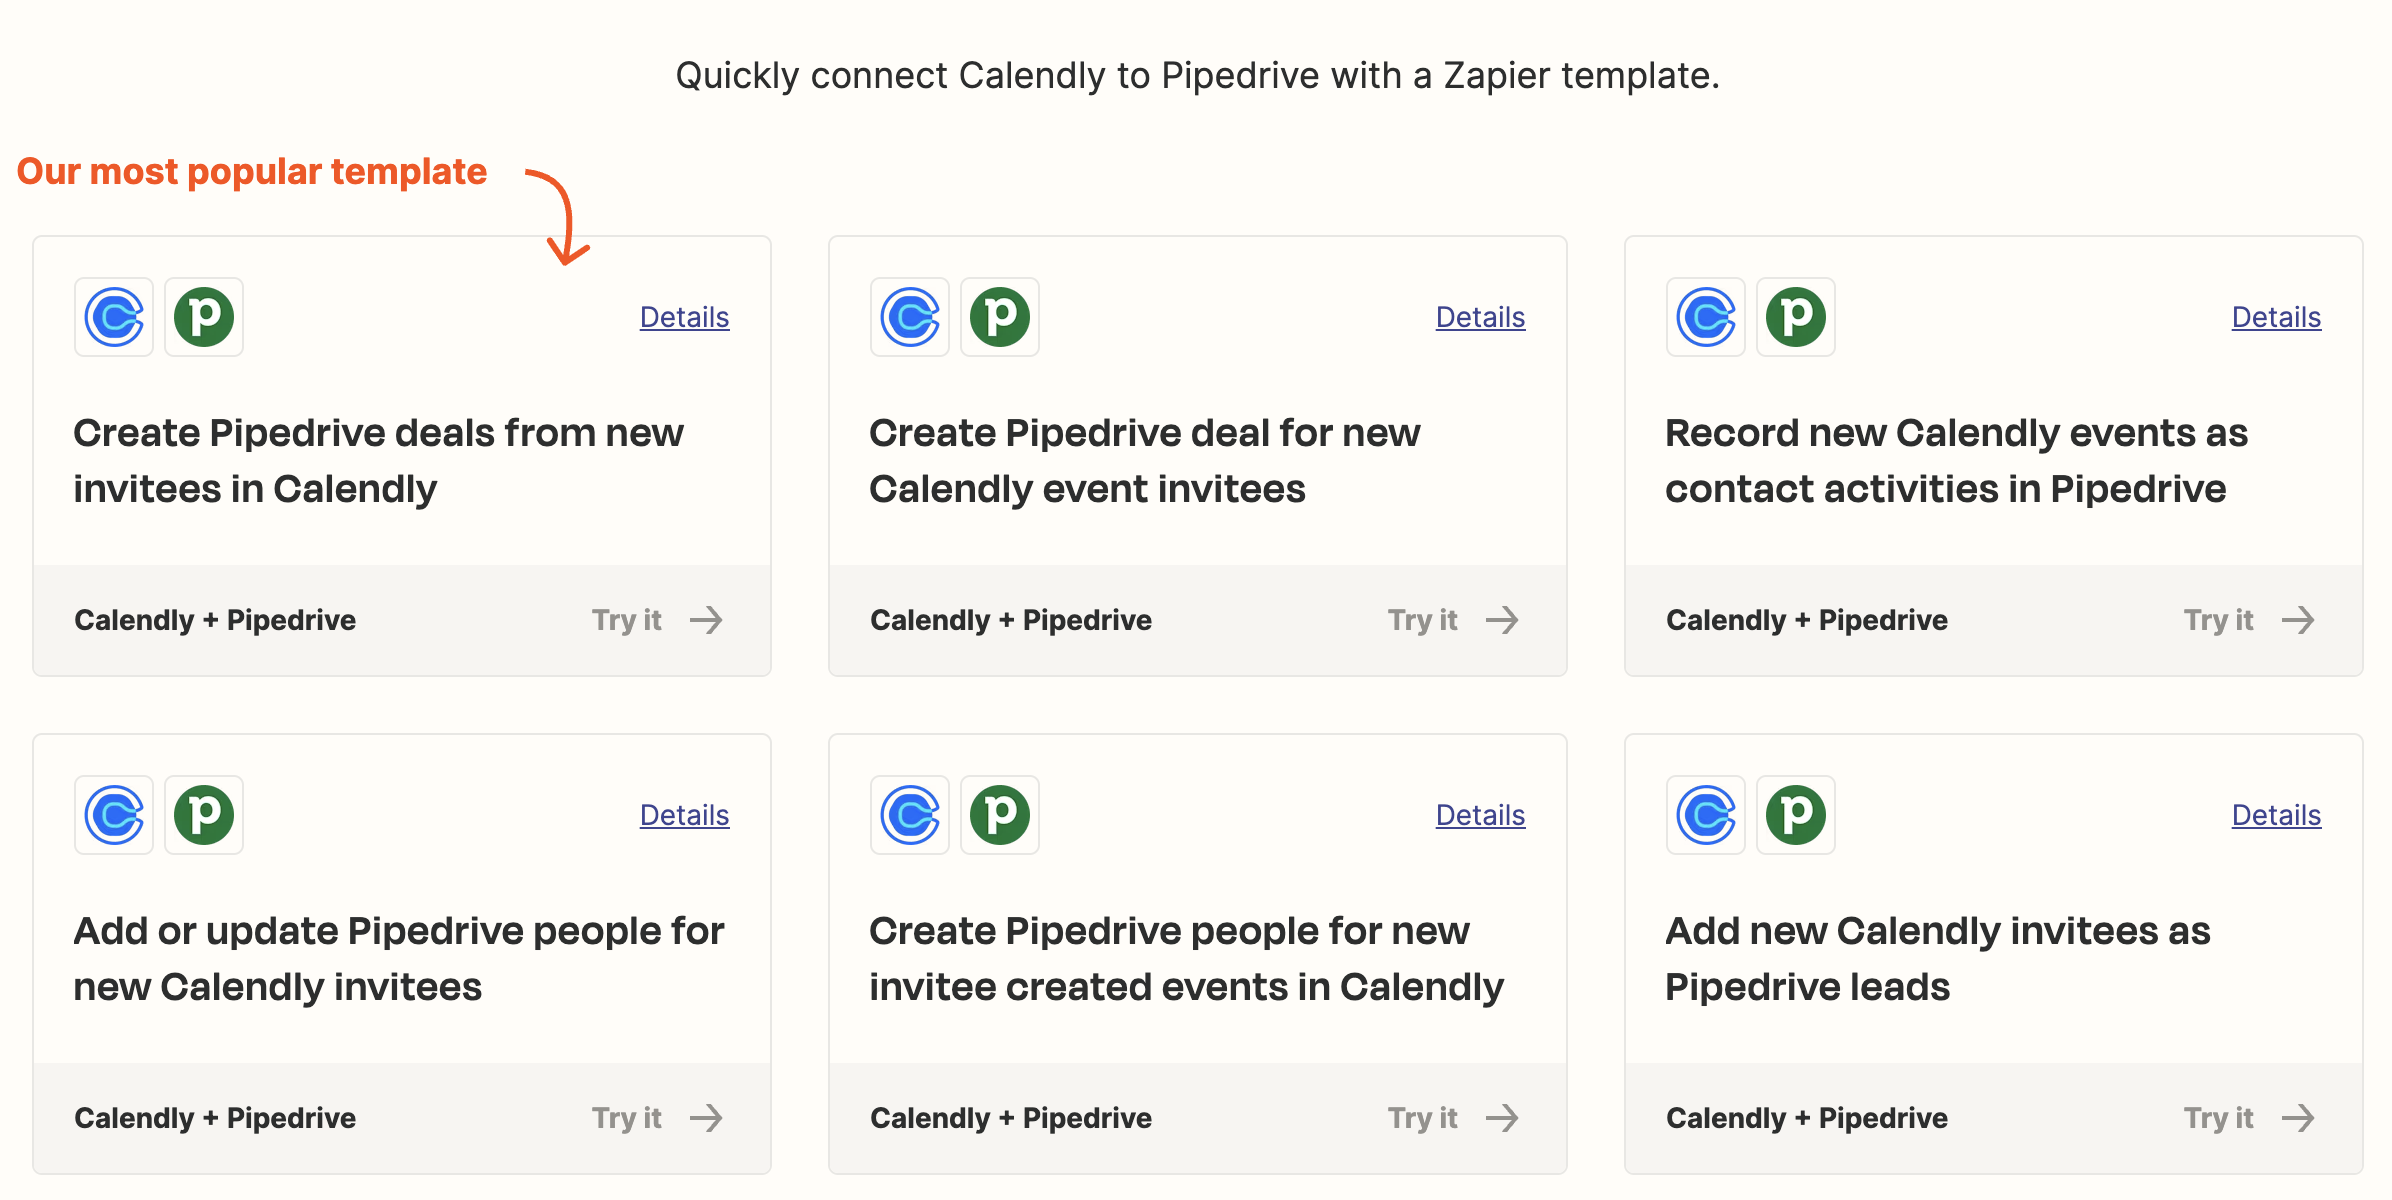Image resolution: width=2392 pixels, height=1200 pixels.
Task: Click Pipedrive icon on 'Add or update Pipedrive people' card
Action: coord(204,815)
